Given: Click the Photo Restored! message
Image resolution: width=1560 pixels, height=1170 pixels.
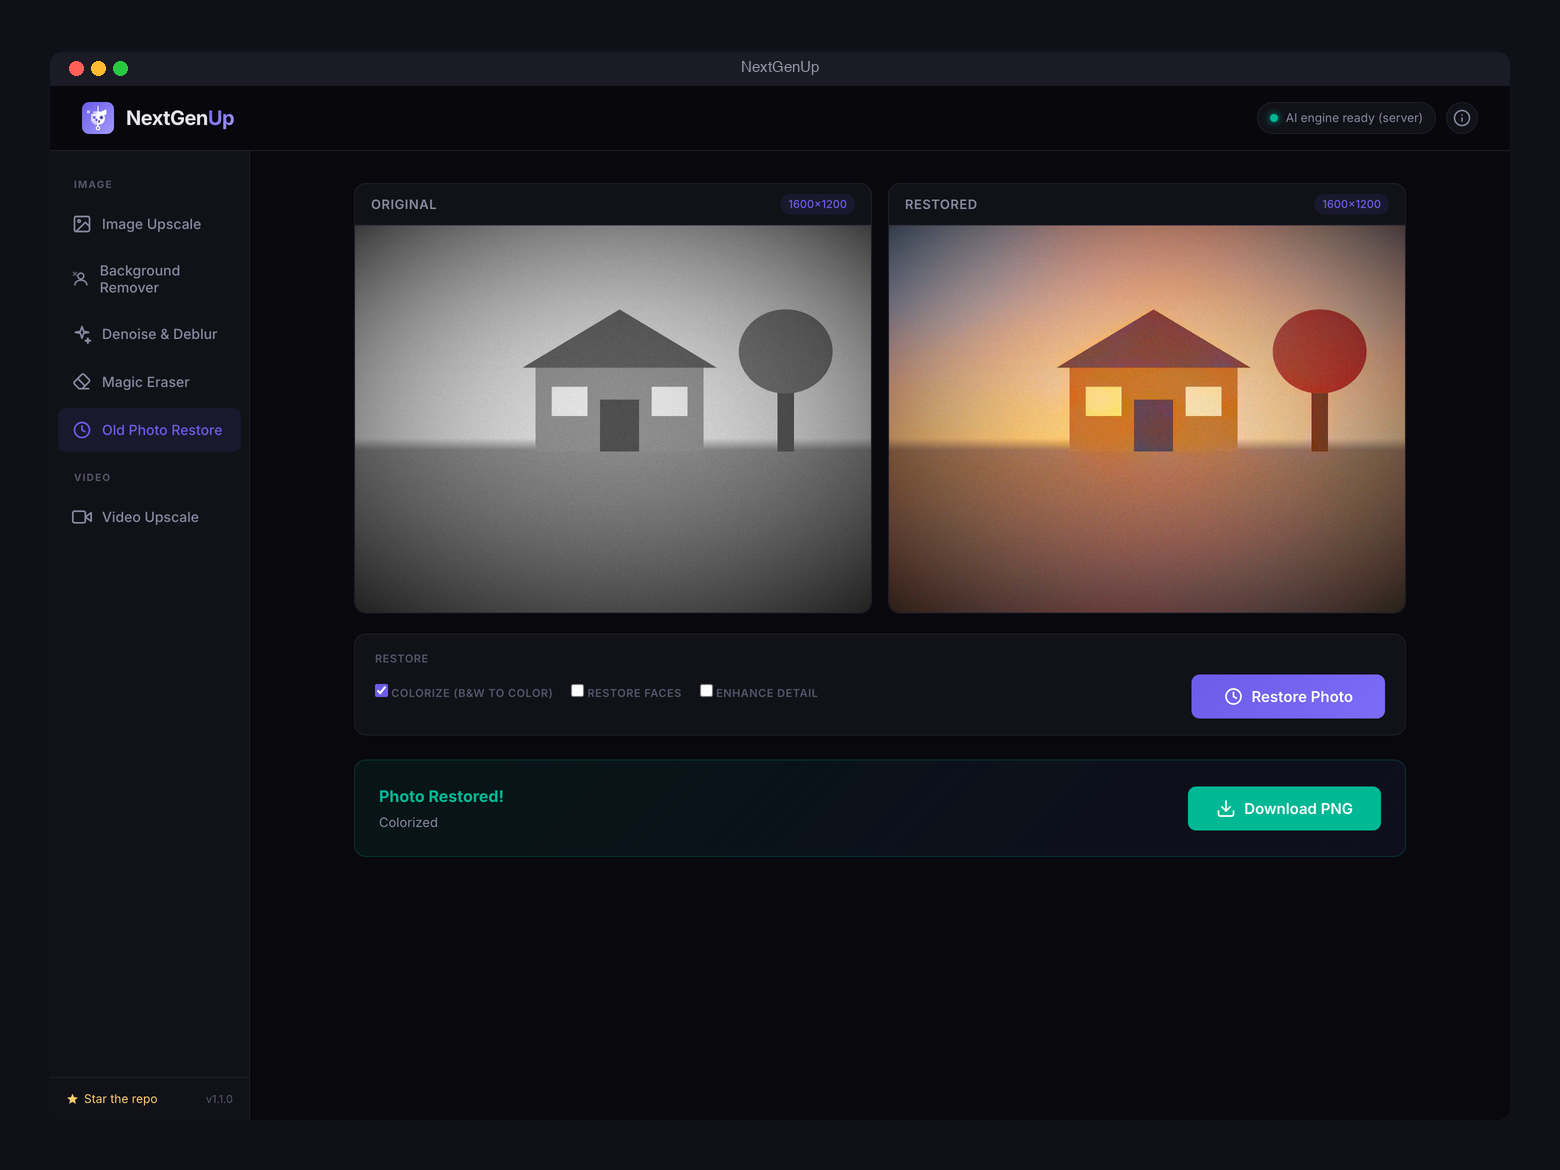Looking at the screenshot, I should tap(441, 797).
